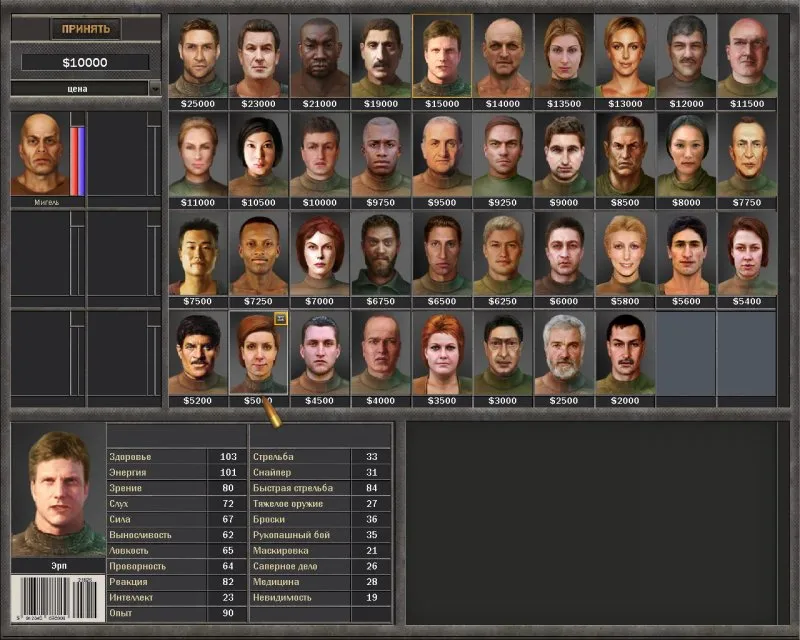Click the $10000 money balance display
Screen dimensions: 800x640
(85, 62)
